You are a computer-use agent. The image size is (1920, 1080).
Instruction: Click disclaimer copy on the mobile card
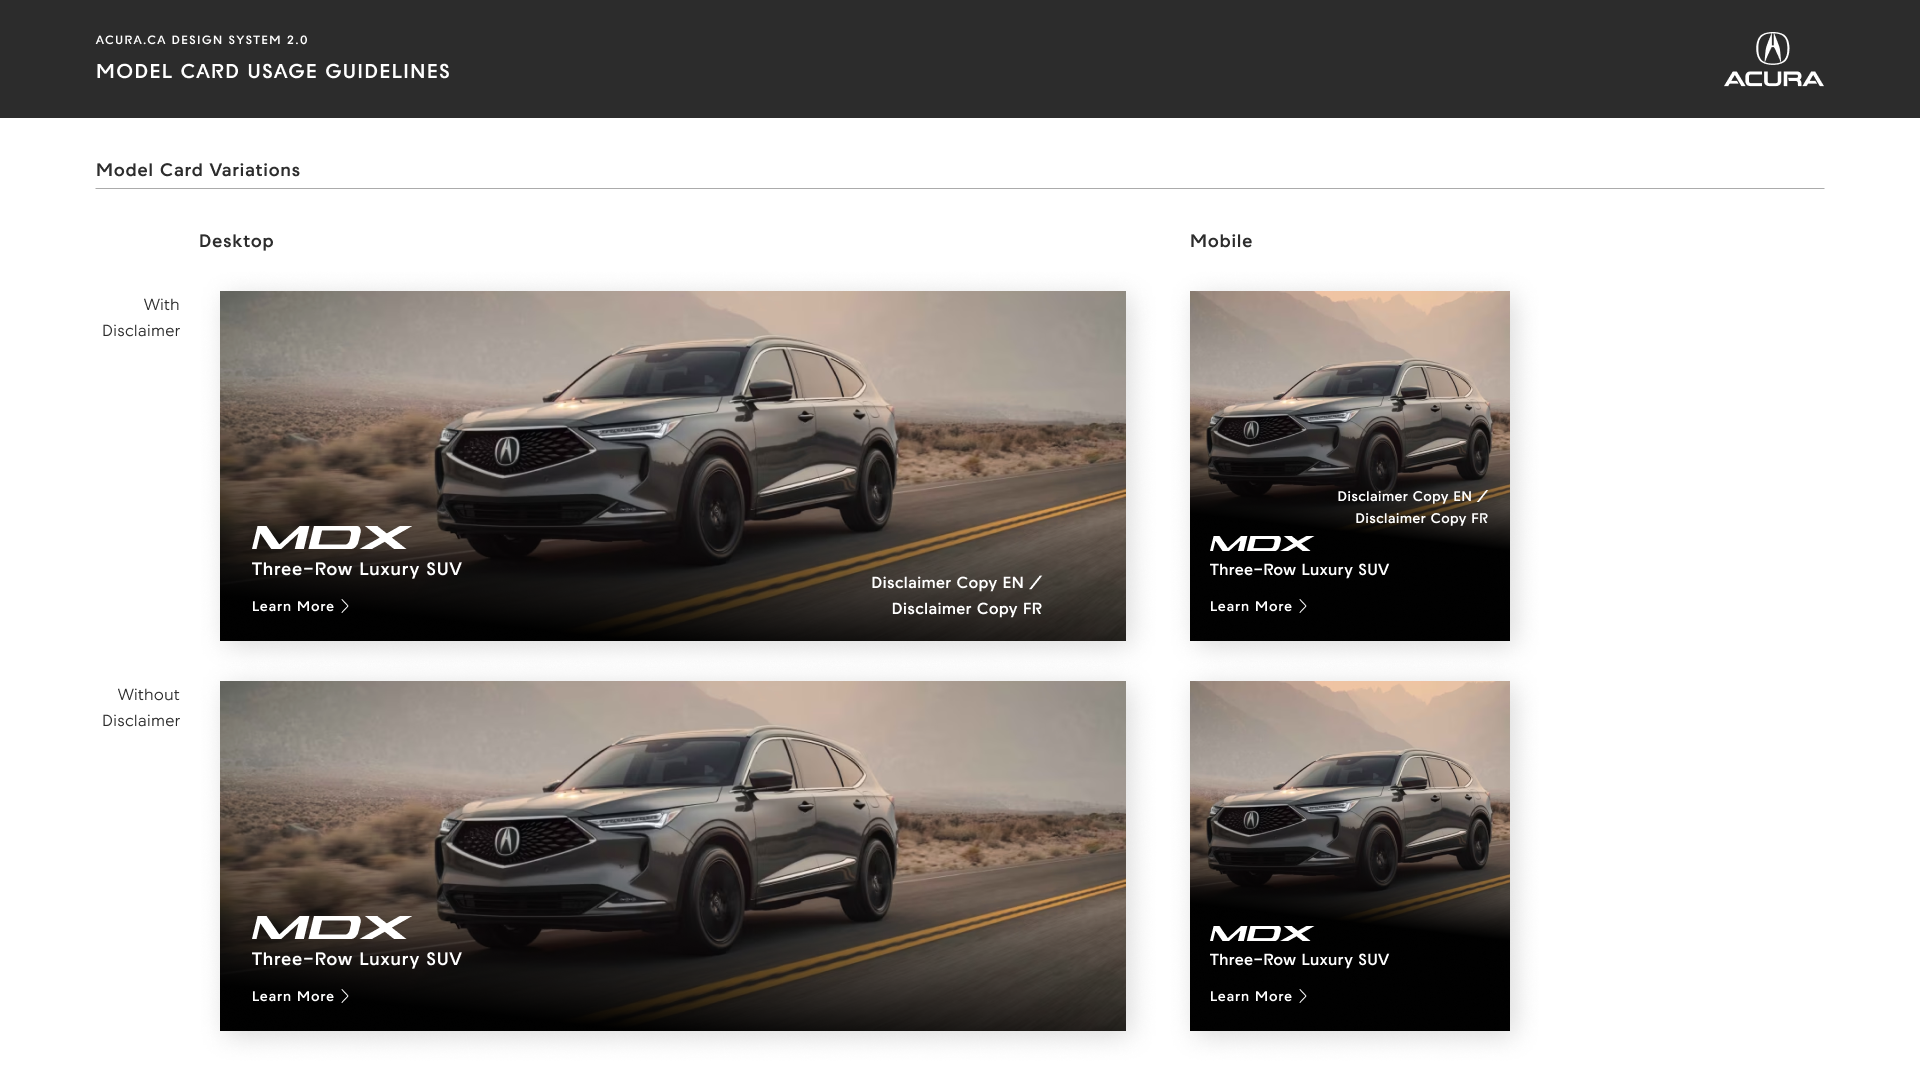click(x=1412, y=507)
